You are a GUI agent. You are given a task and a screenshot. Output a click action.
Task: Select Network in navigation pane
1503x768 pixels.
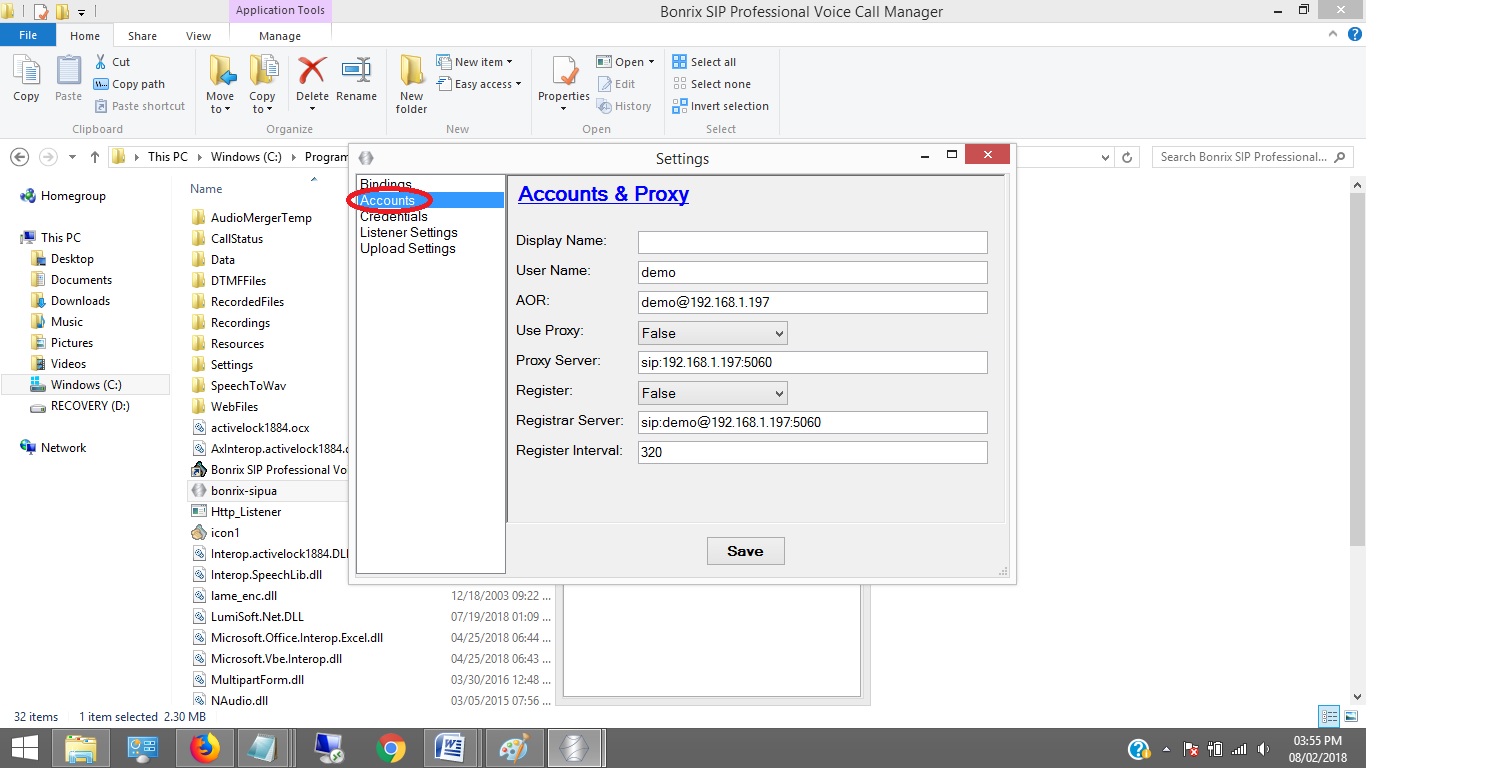[54, 448]
